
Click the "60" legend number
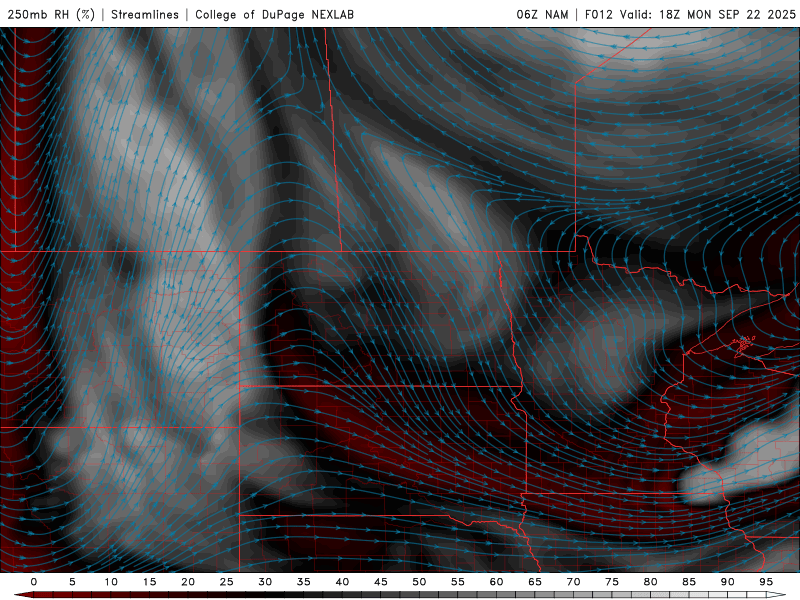pos(496,582)
